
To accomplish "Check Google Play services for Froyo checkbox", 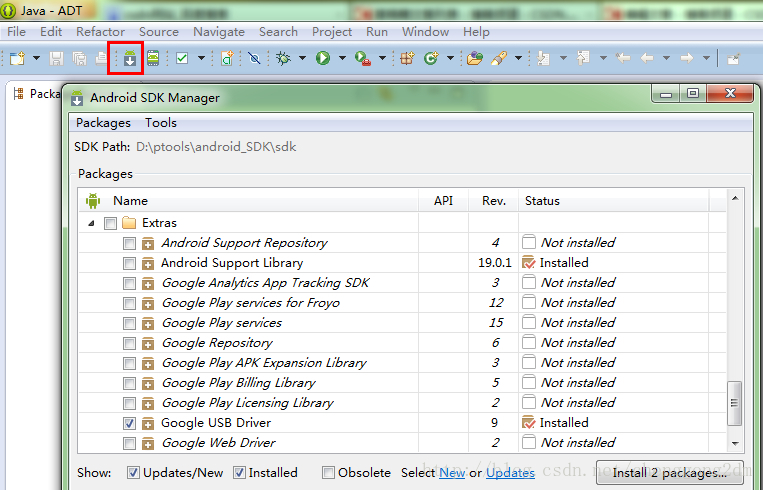I will 129,303.
